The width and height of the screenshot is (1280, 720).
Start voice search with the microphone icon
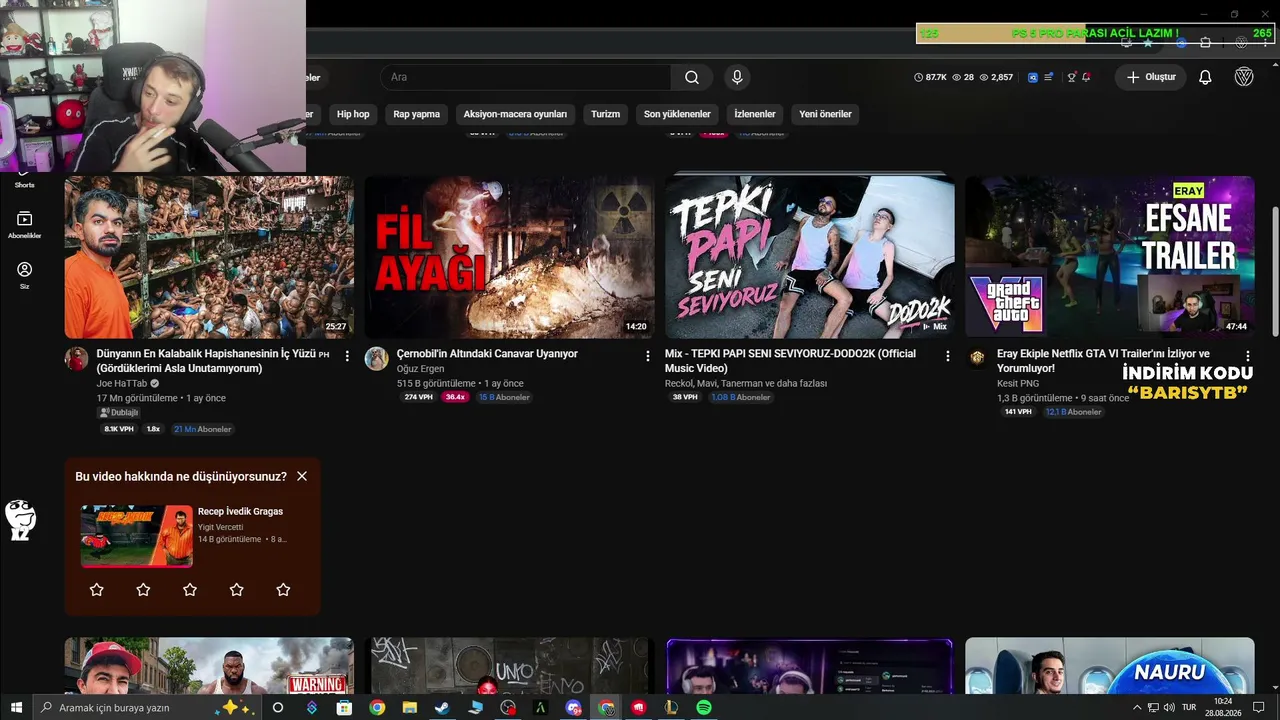point(737,77)
